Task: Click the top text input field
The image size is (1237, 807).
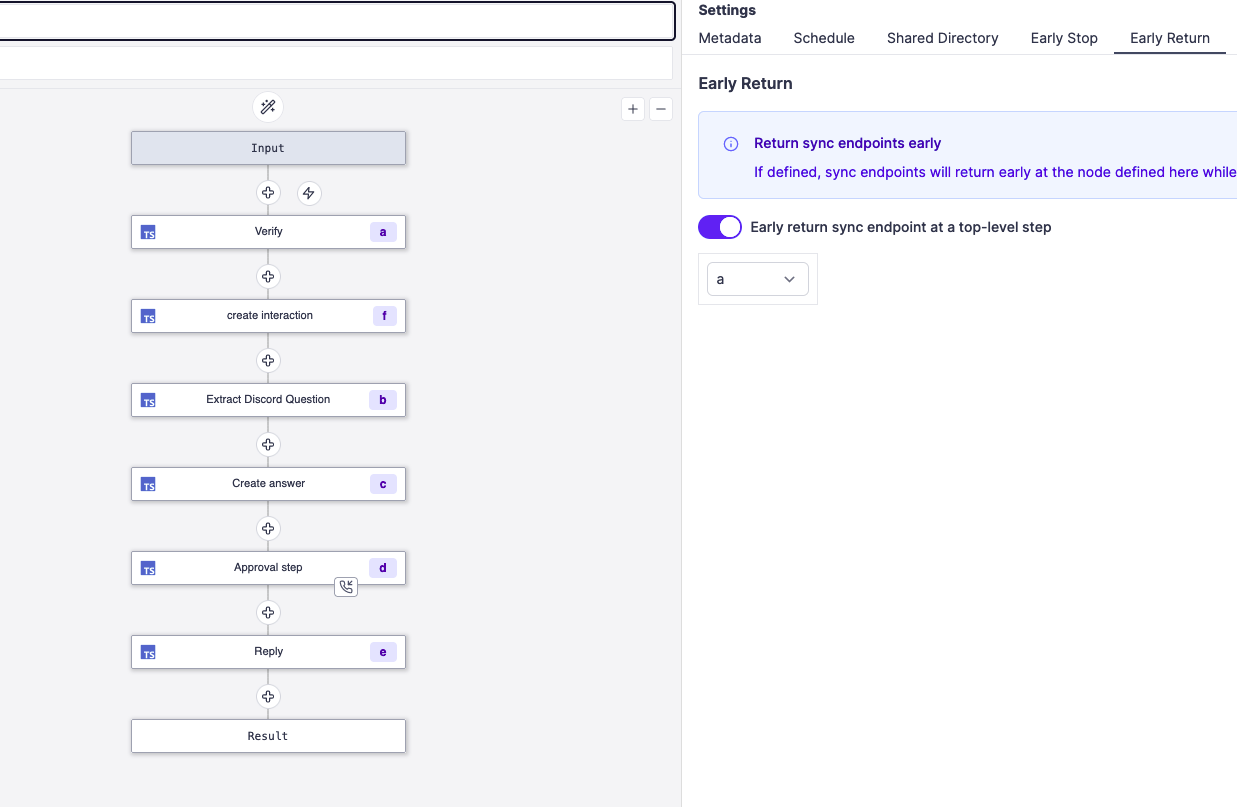Action: point(336,21)
